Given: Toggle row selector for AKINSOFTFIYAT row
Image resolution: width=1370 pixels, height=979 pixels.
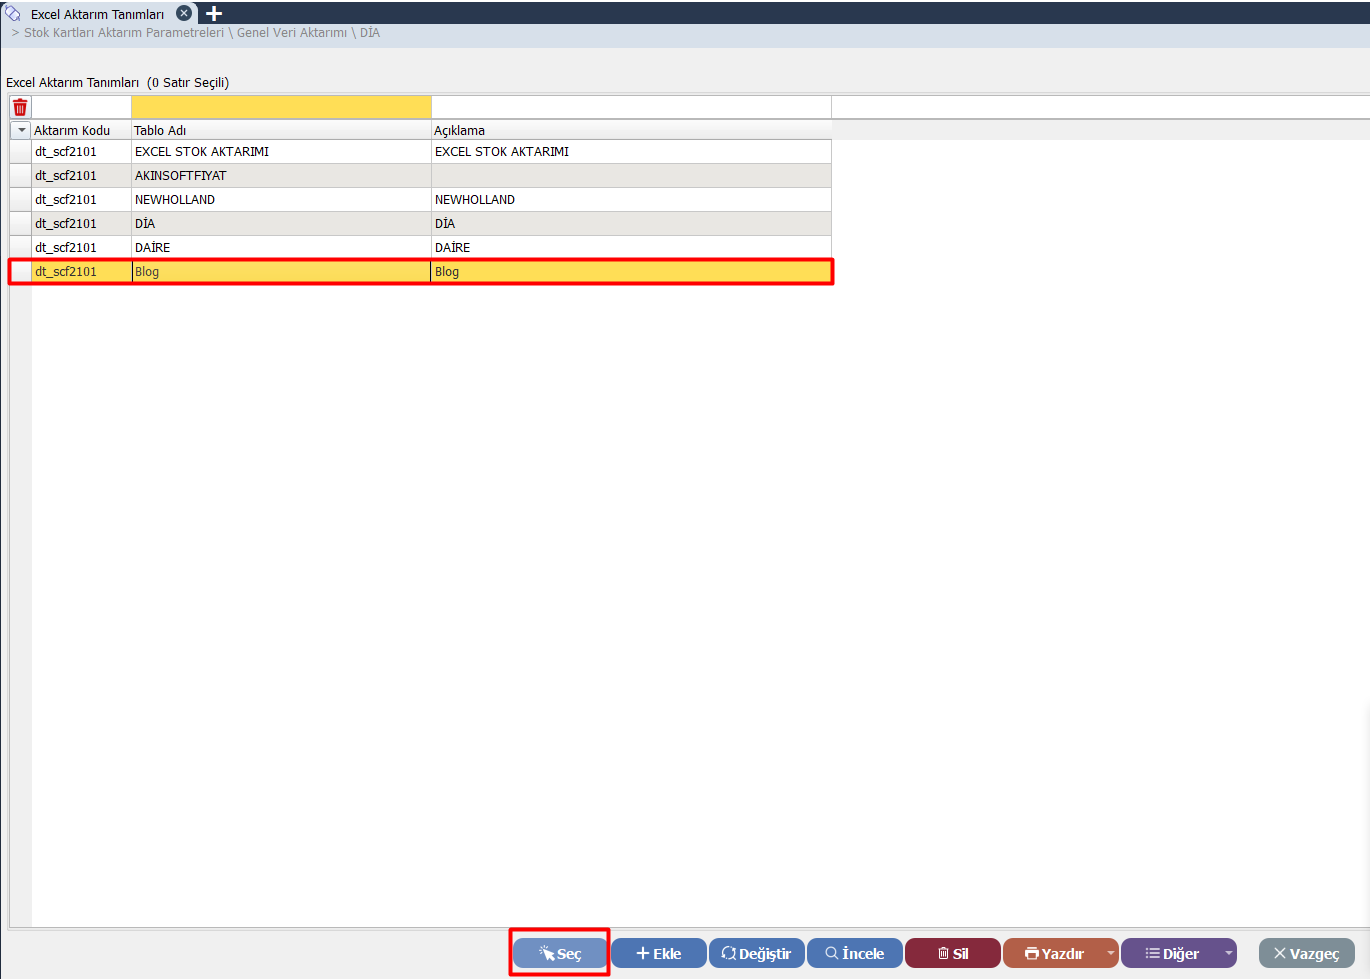Looking at the screenshot, I should 20,176.
